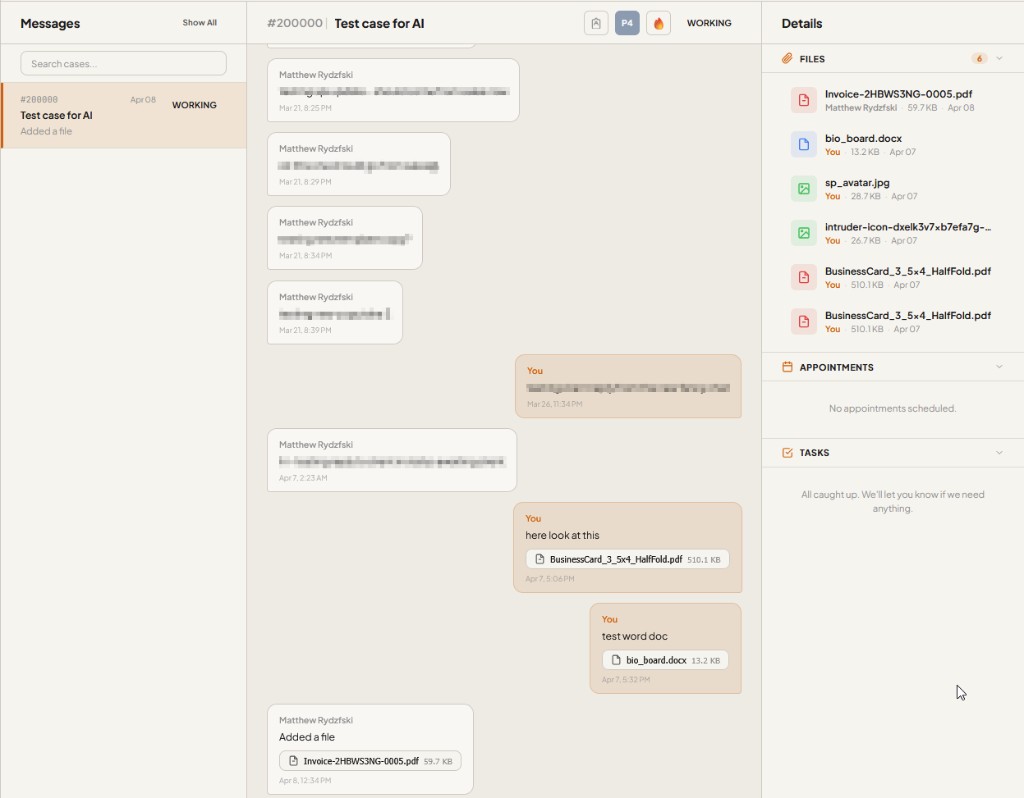Click the paperclip FILES icon
Viewport: 1024px width, 798px height.
pos(787,59)
